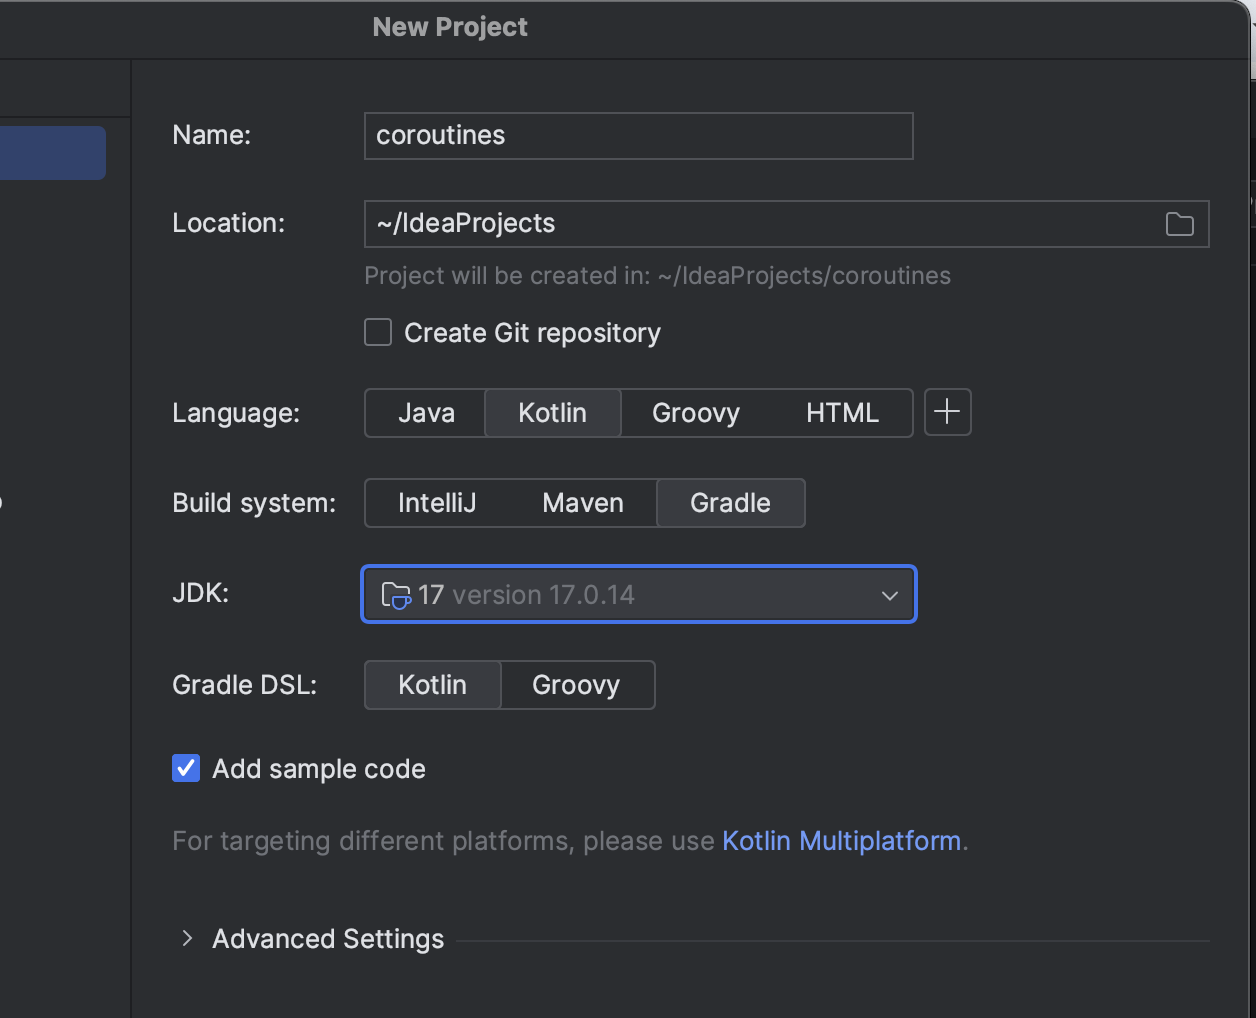This screenshot has width=1256, height=1018.
Task: Enable Create Git repository checkbox
Action: pos(378,332)
